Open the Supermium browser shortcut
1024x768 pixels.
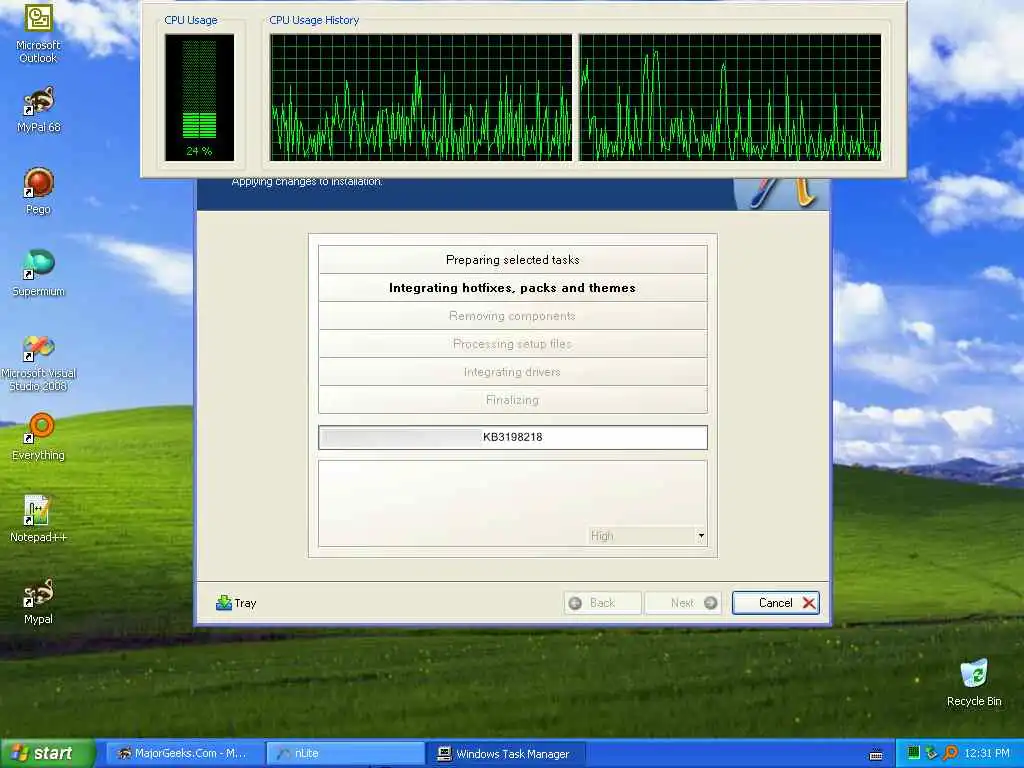[x=39, y=273]
